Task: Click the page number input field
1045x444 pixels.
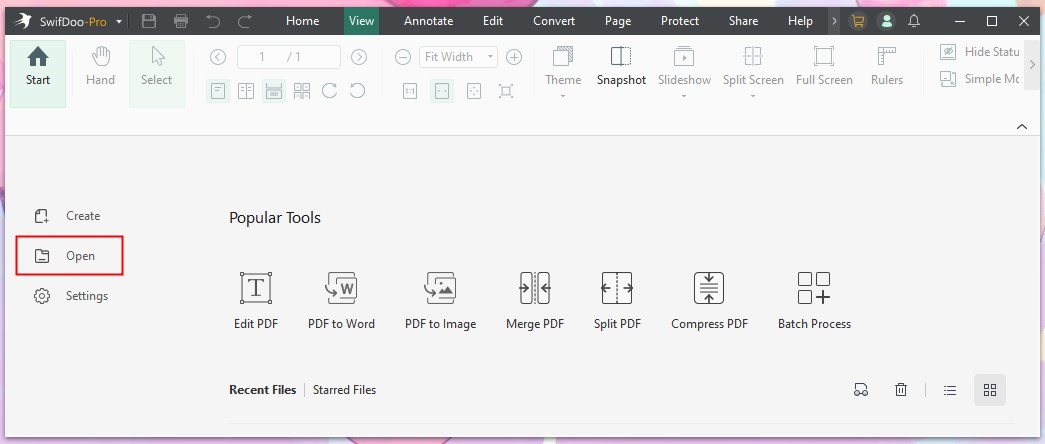Action: tap(289, 57)
